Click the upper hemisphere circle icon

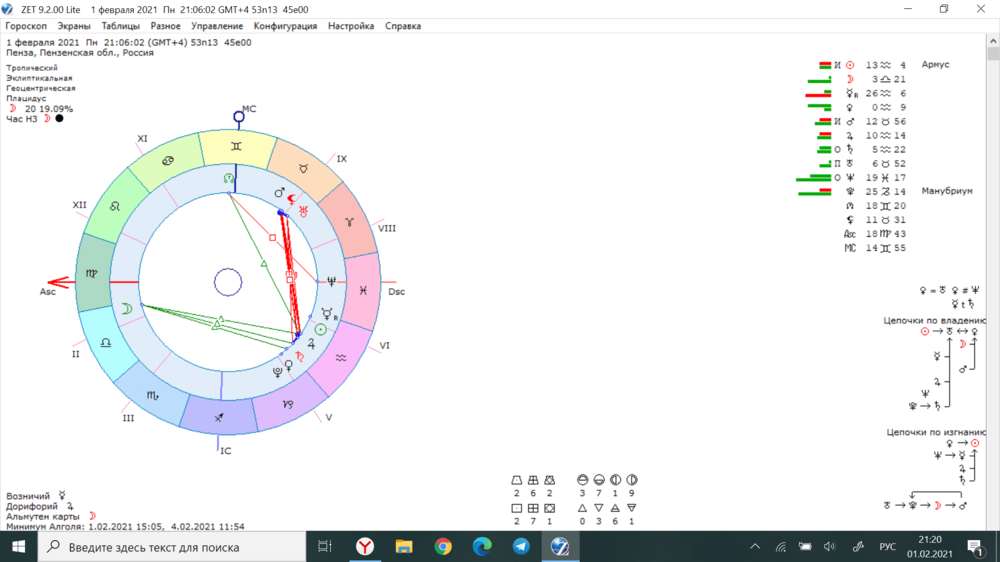click(582, 480)
